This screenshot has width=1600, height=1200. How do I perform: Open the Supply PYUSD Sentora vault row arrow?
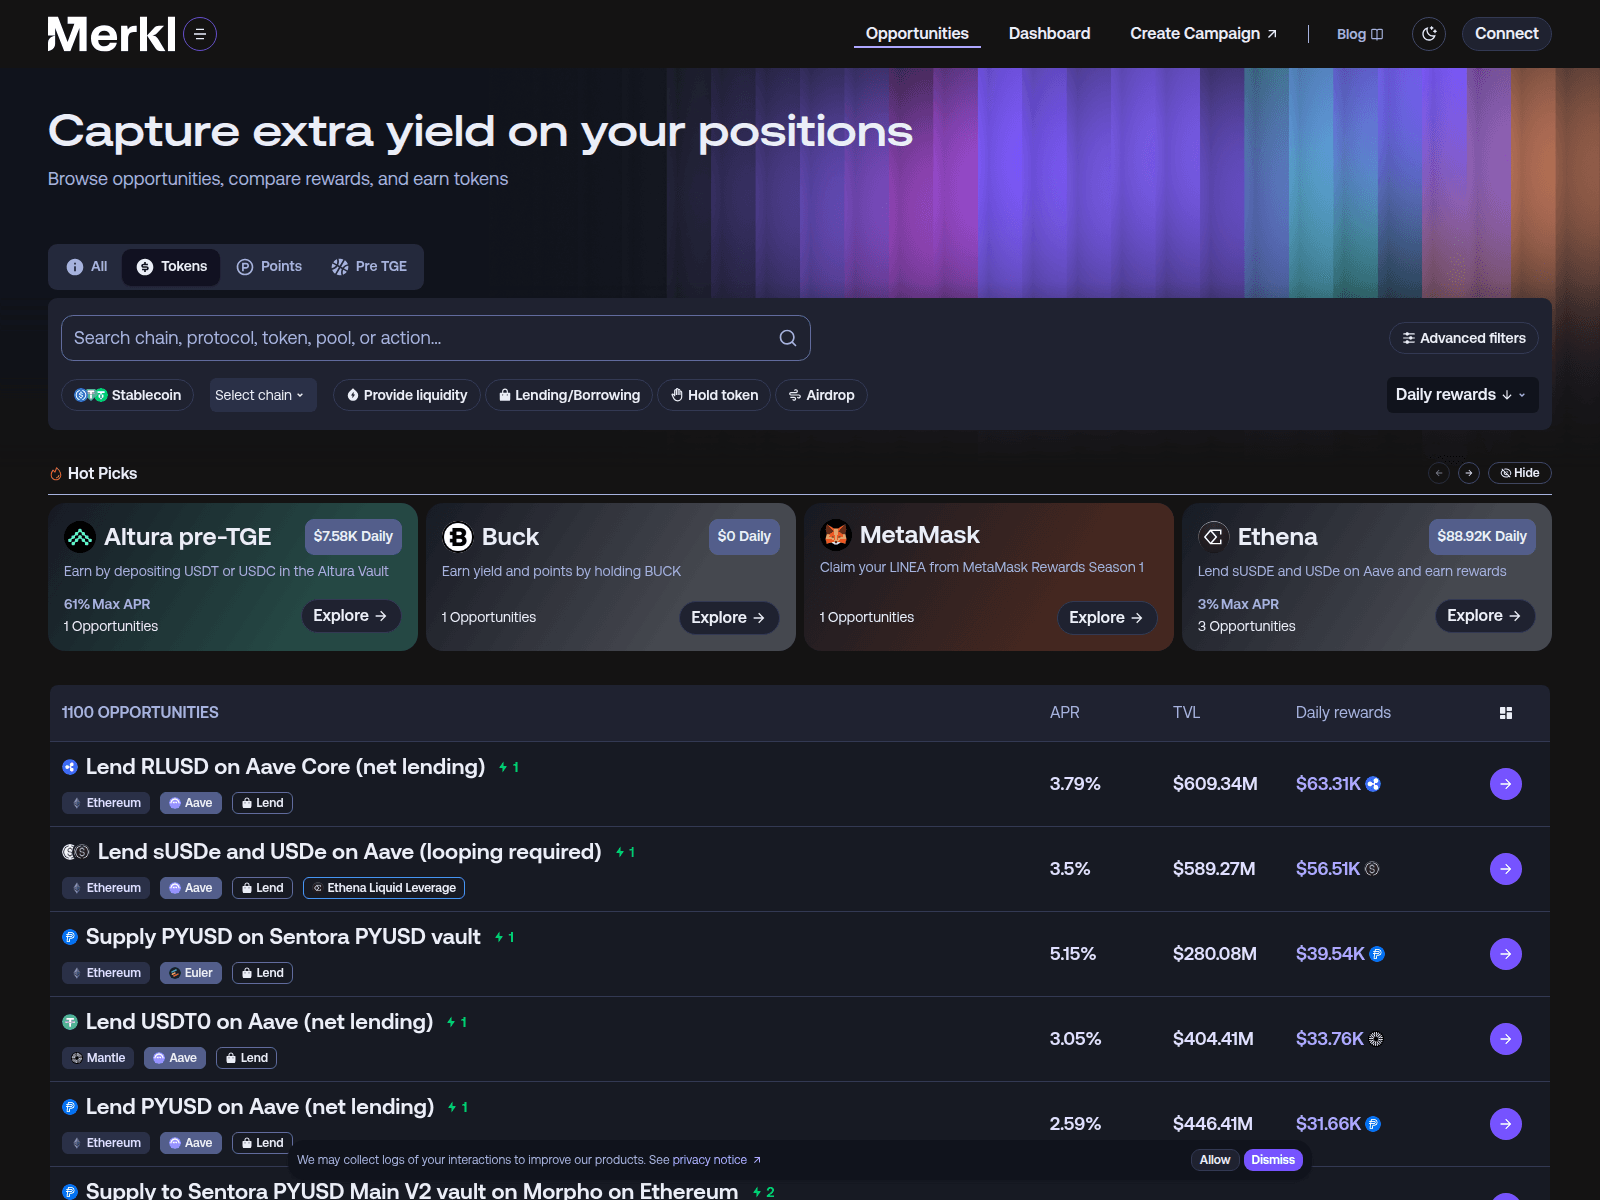click(1506, 954)
